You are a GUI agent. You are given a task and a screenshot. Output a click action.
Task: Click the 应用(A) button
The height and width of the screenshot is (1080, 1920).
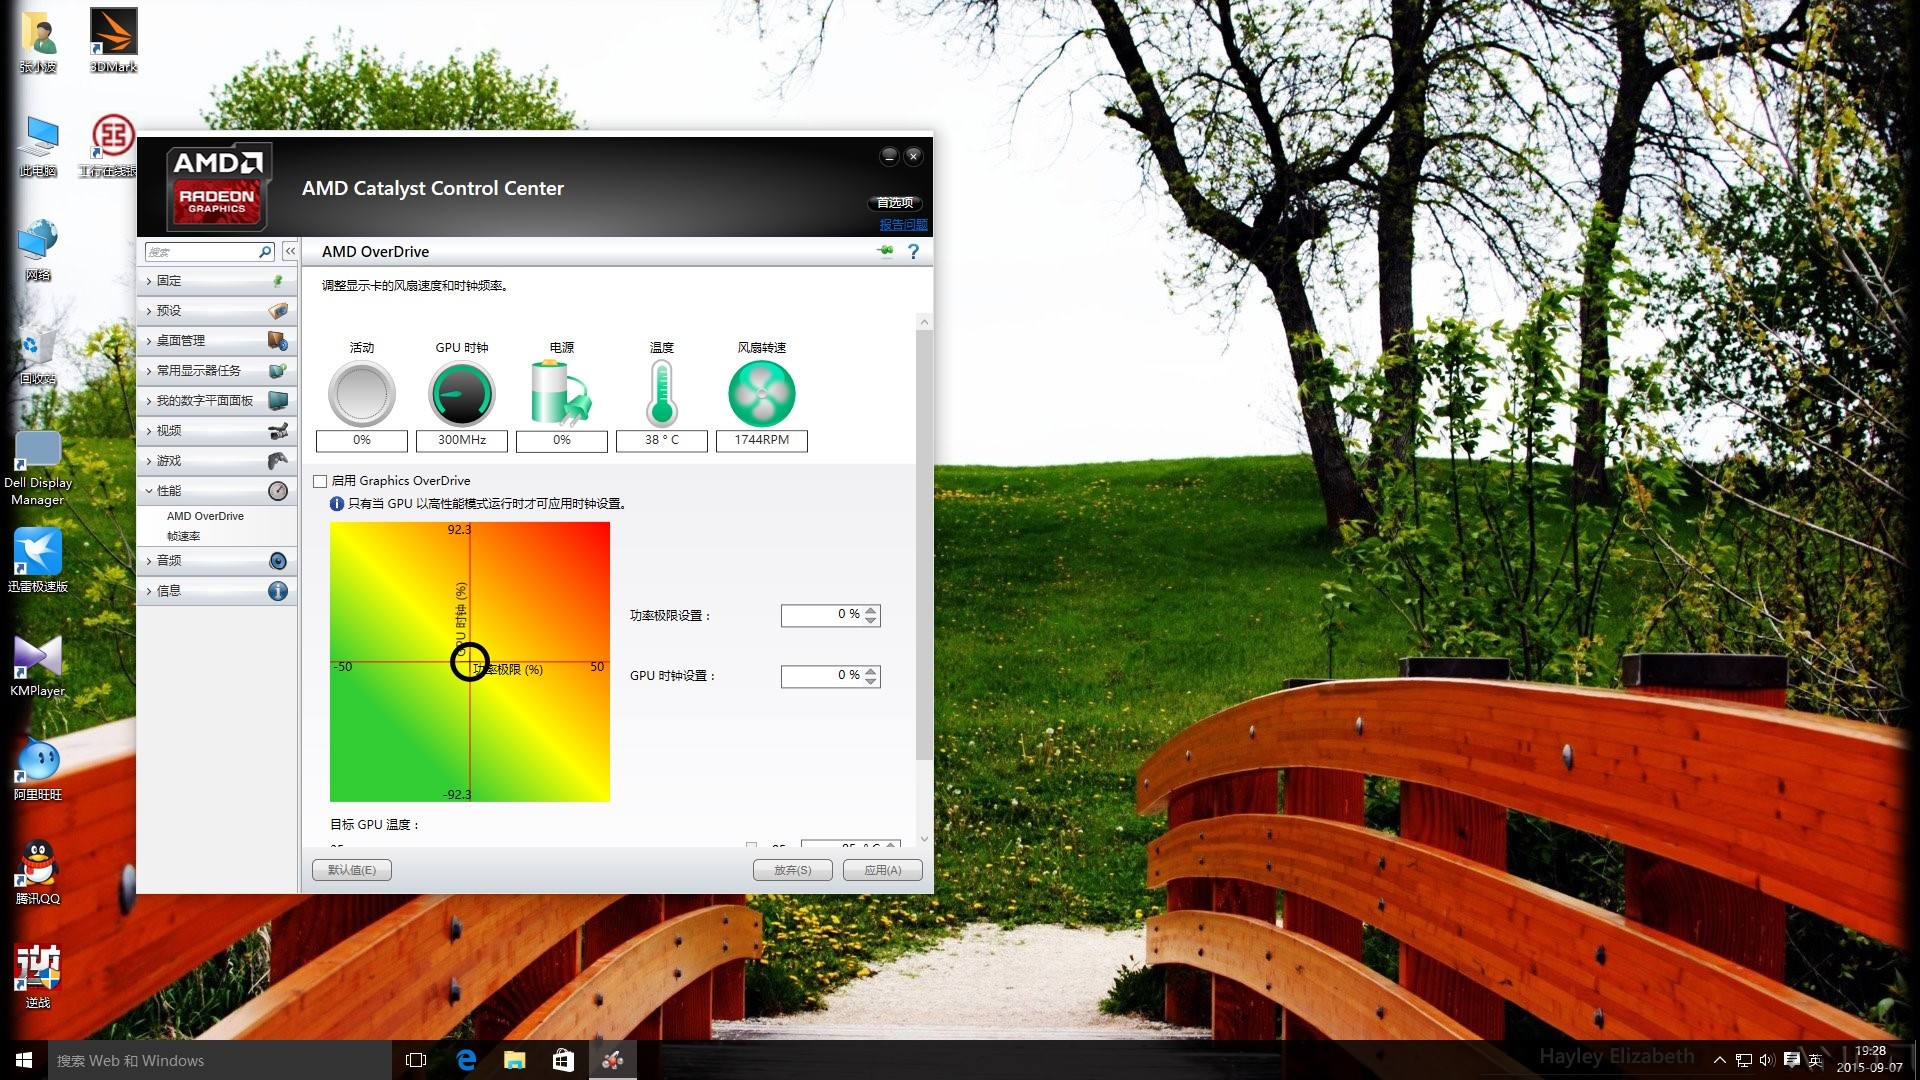(x=883, y=870)
